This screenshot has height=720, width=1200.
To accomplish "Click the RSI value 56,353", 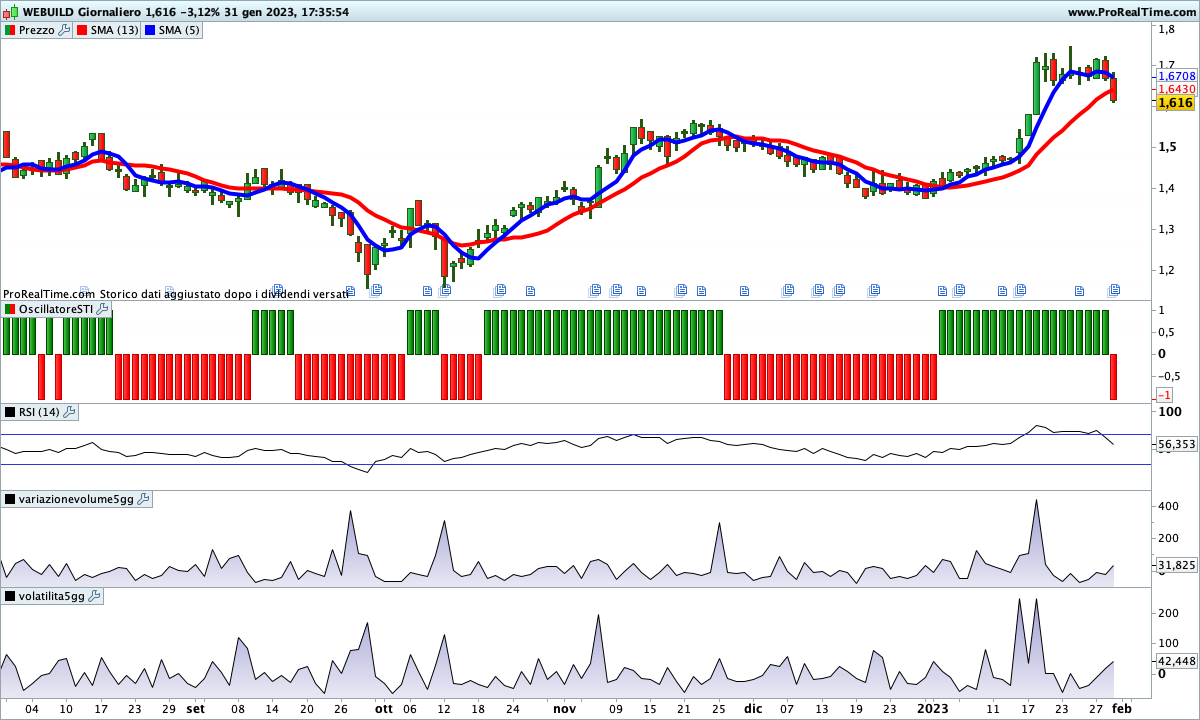I will tap(1177, 444).
